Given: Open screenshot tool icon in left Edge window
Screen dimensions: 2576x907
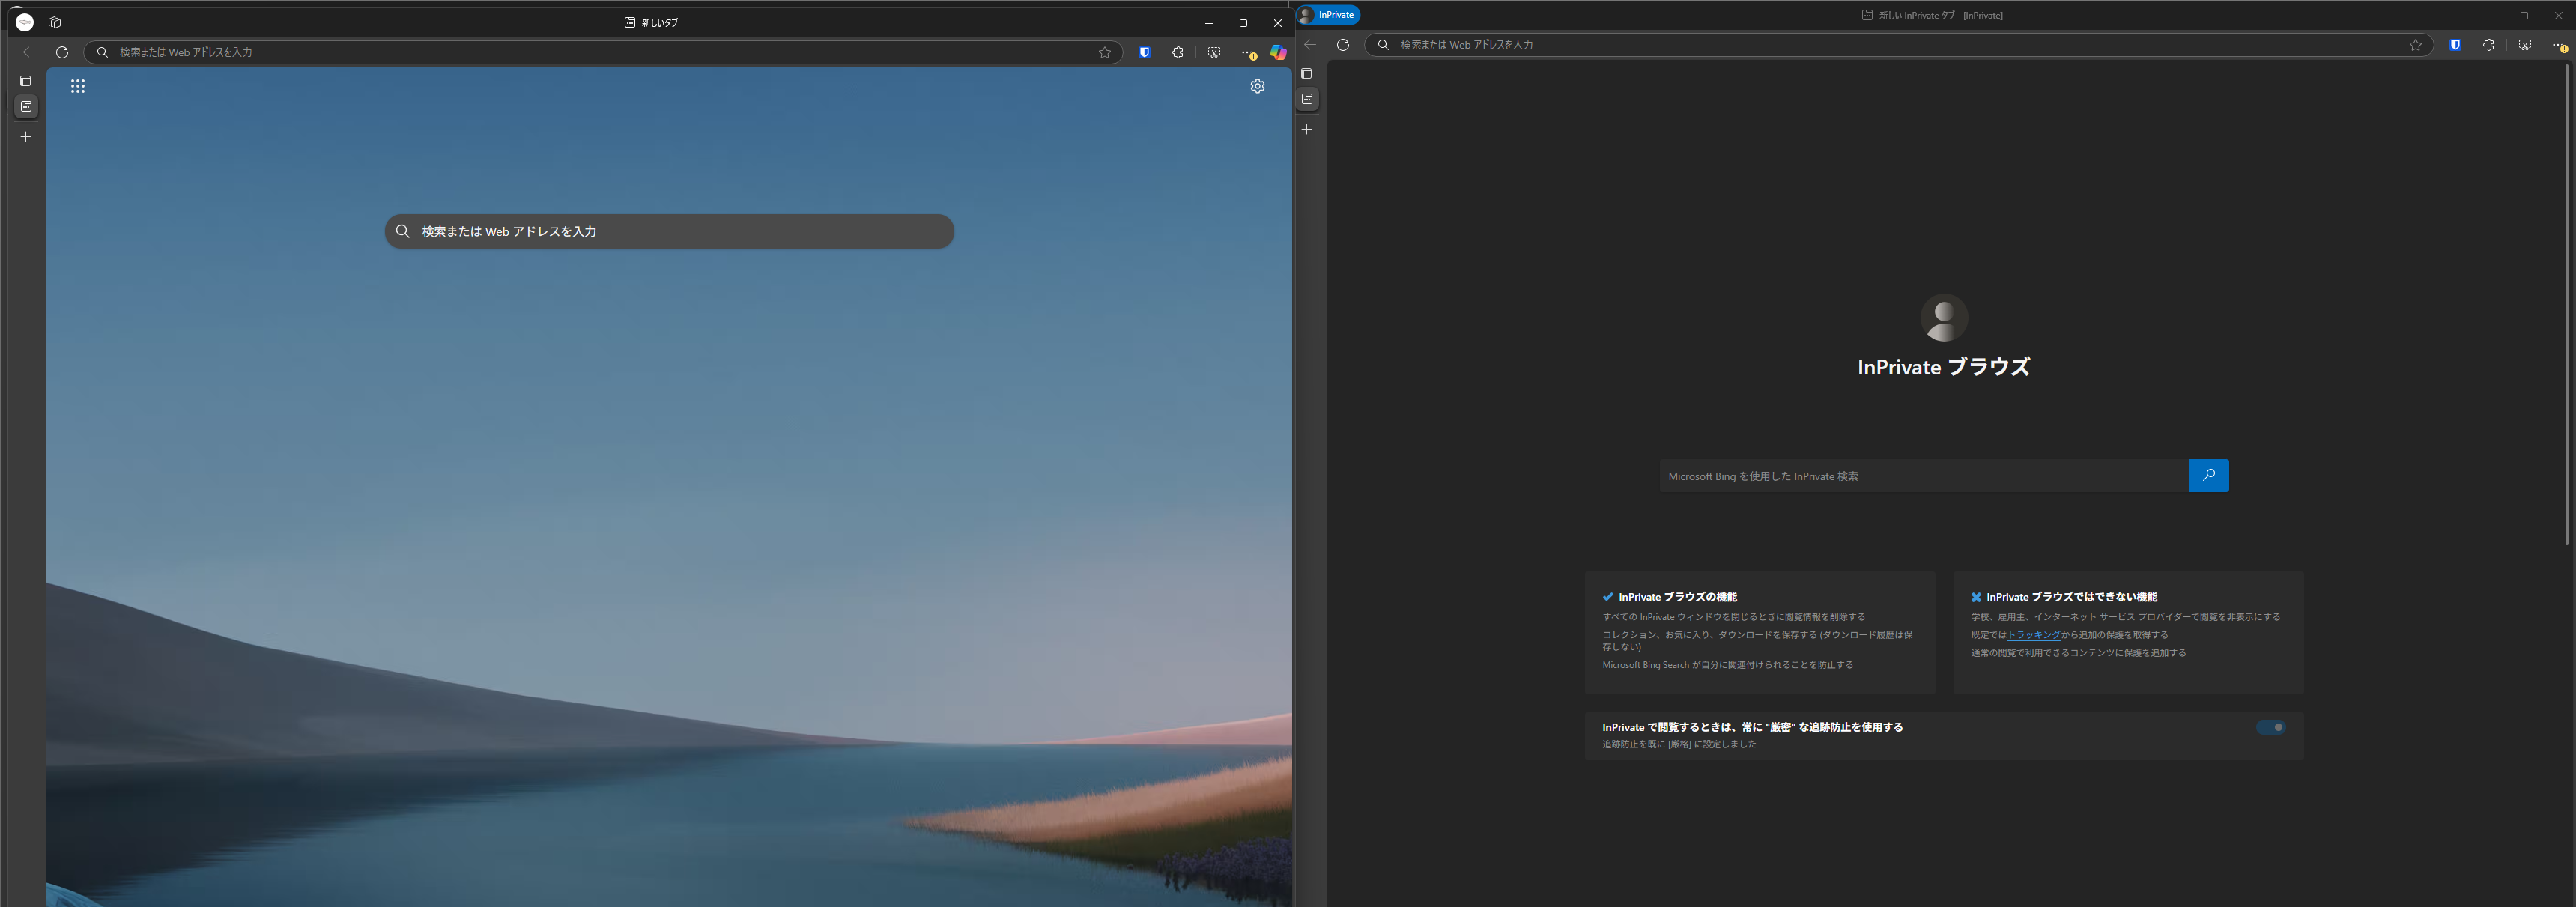Looking at the screenshot, I should 1214,52.
